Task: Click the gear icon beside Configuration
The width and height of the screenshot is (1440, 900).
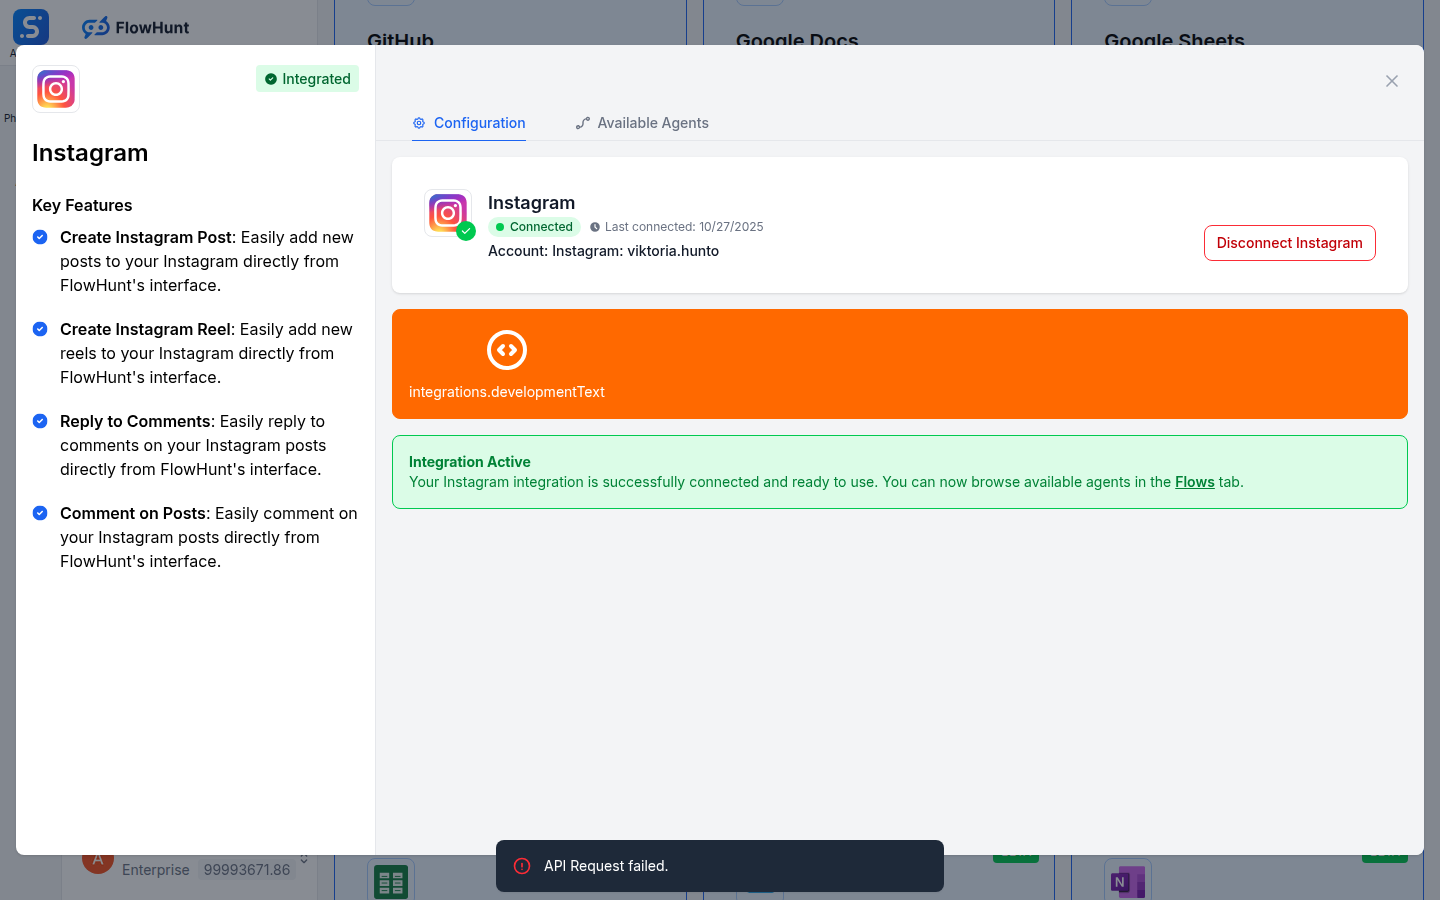Action: tap(418, 123)
